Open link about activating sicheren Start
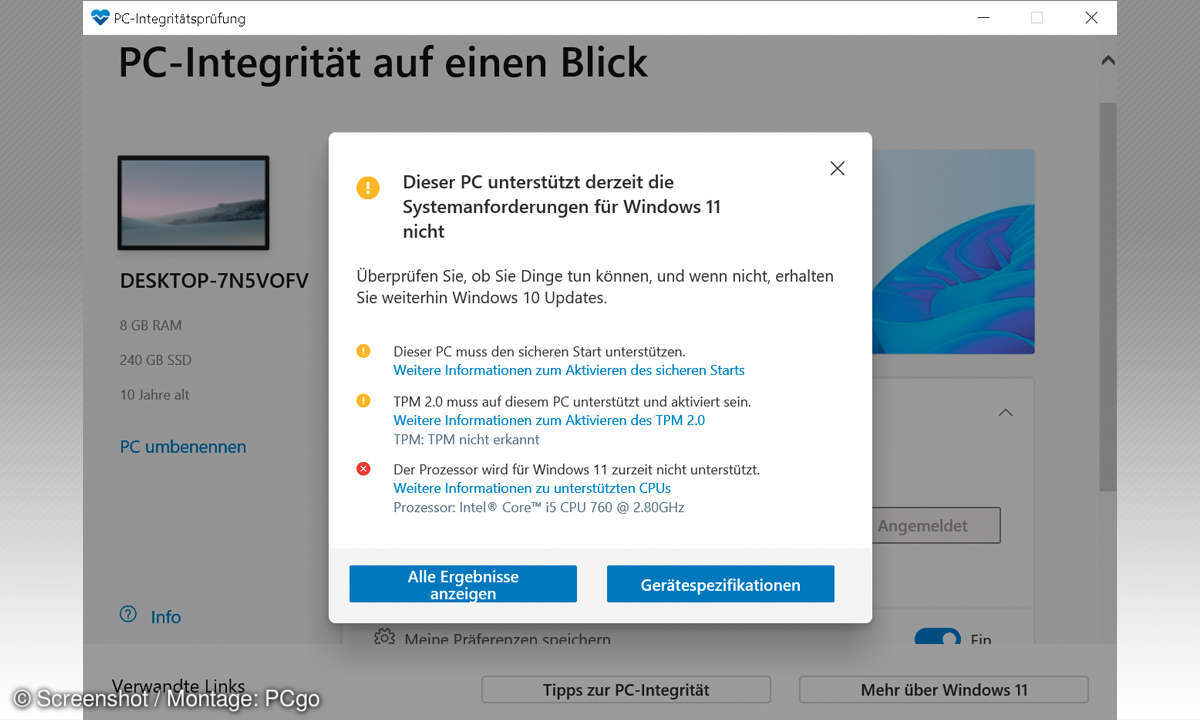The width and height of the screenshot is (1200, 720). click(x=569, y=370)
